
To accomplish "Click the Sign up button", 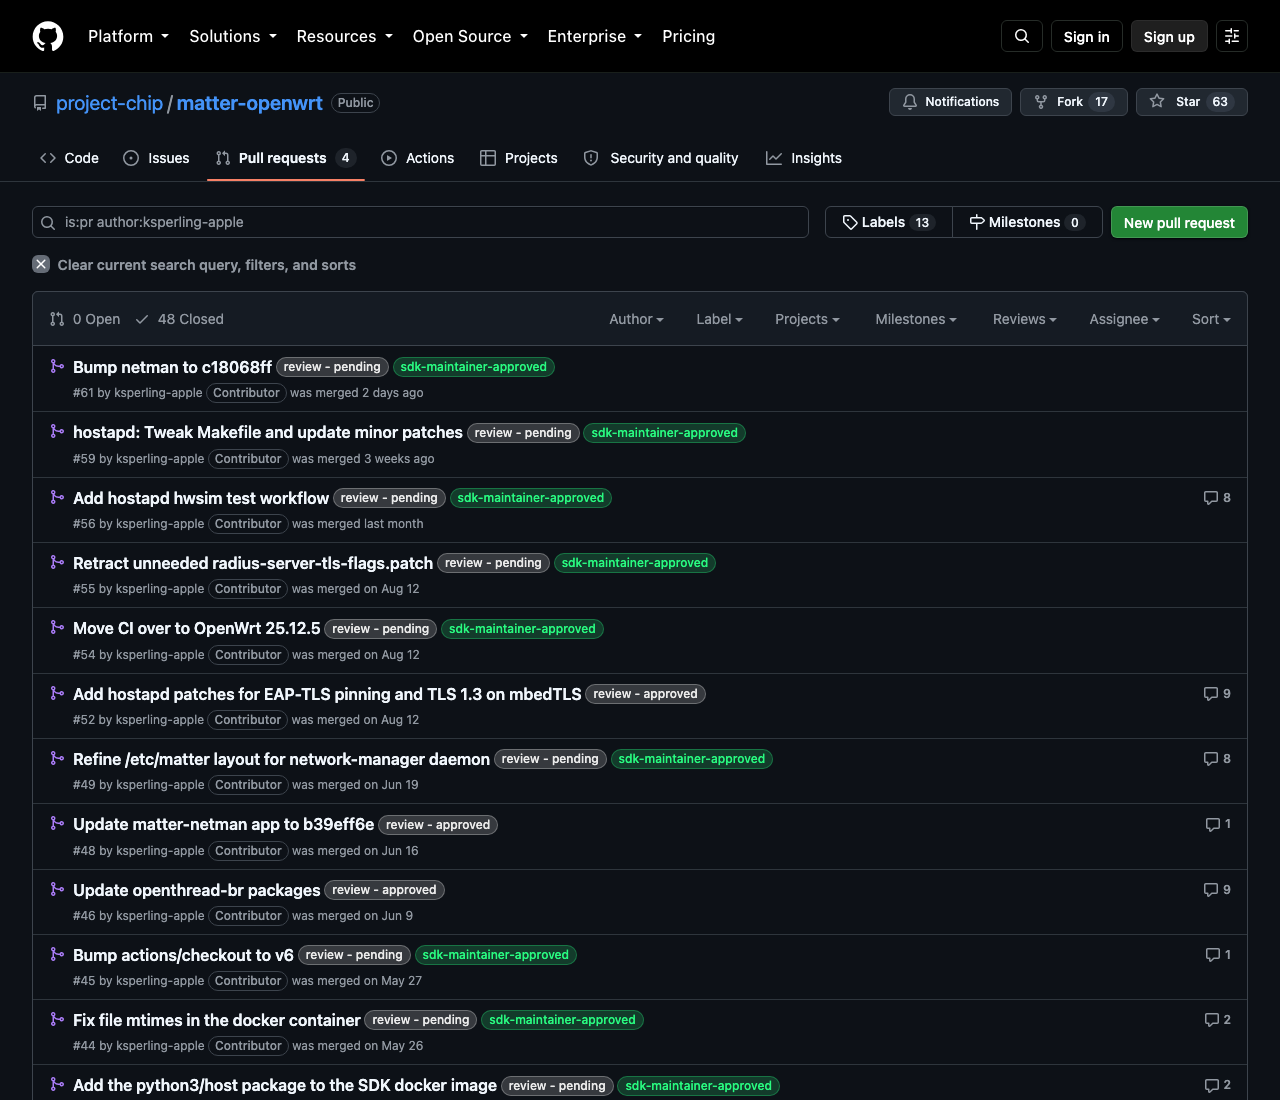I will [1169, 36].
